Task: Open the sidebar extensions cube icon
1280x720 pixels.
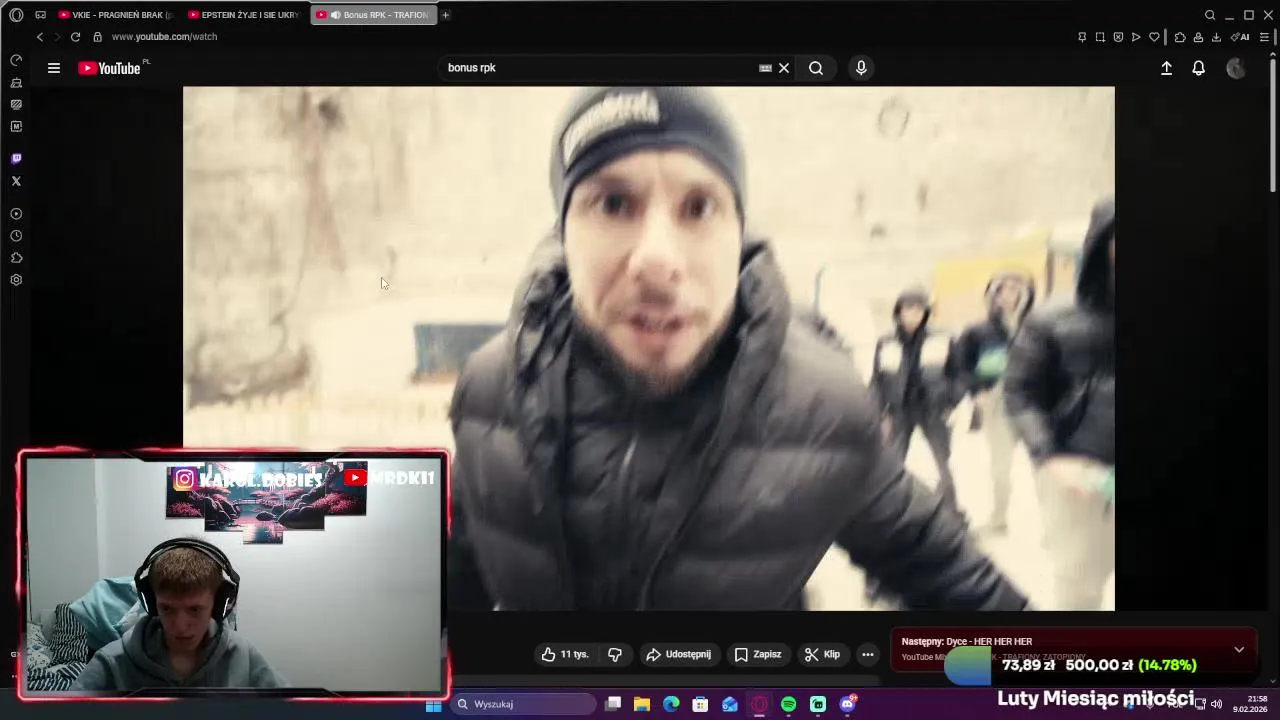Action: 16,258
